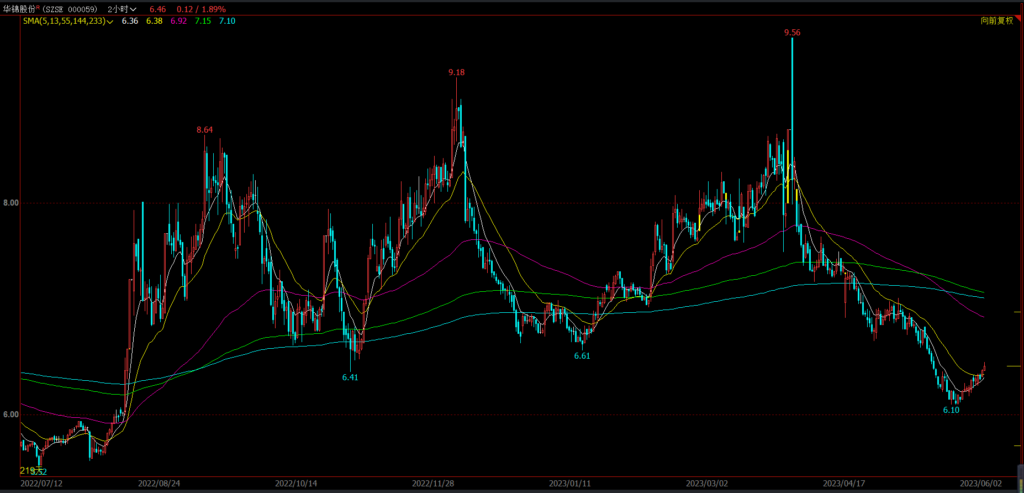Open the 2小时 timeframe dropdown
This screenshot has width=1024, height=493.
click(122, 9)
